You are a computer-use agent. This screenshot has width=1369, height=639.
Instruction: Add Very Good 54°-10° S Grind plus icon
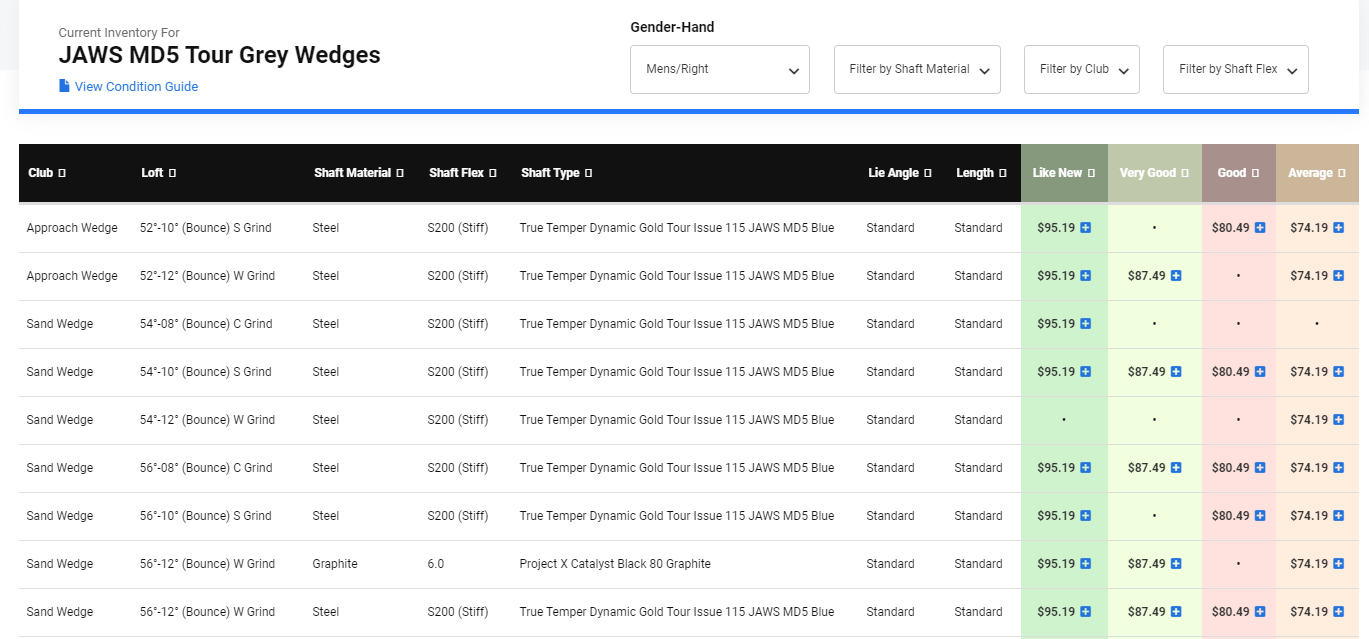1176,372
